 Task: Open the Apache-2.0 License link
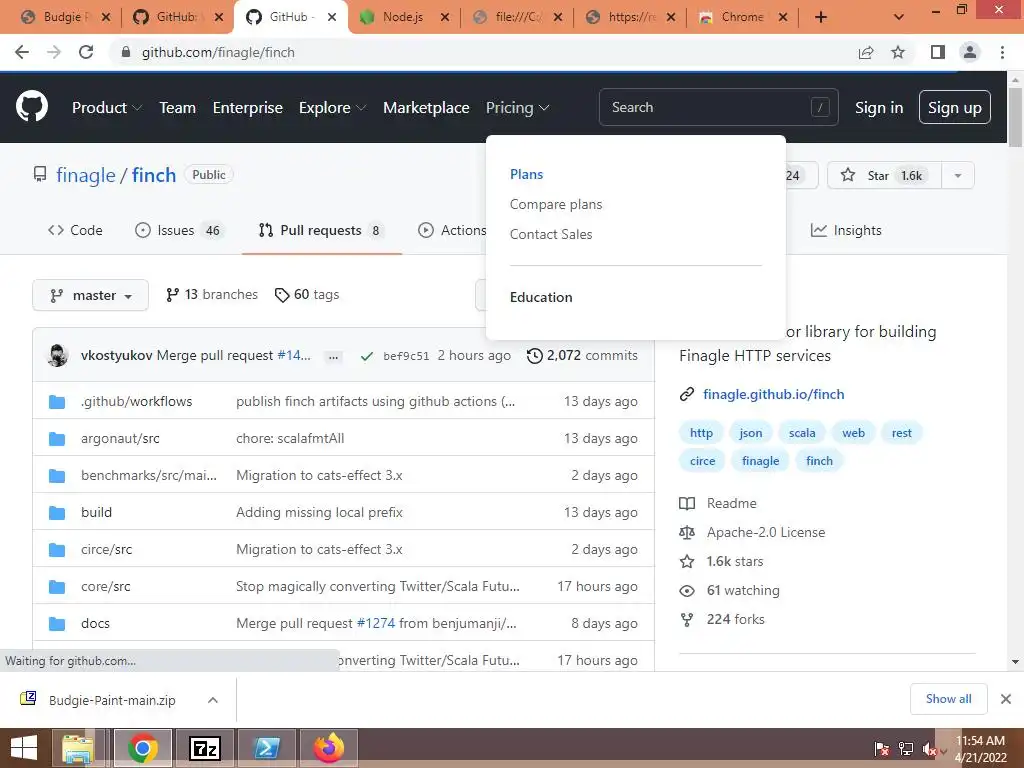(765, 532)
